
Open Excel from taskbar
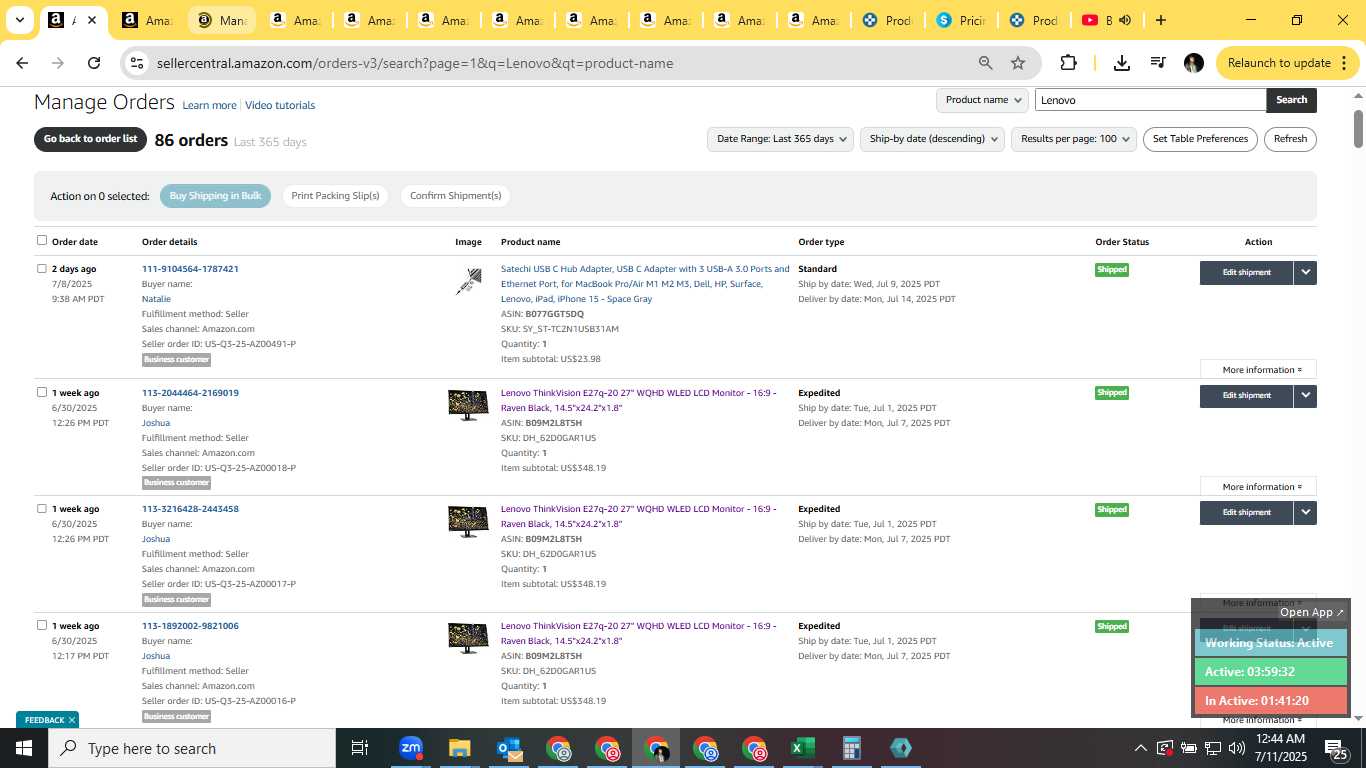(x=803, y=748)
